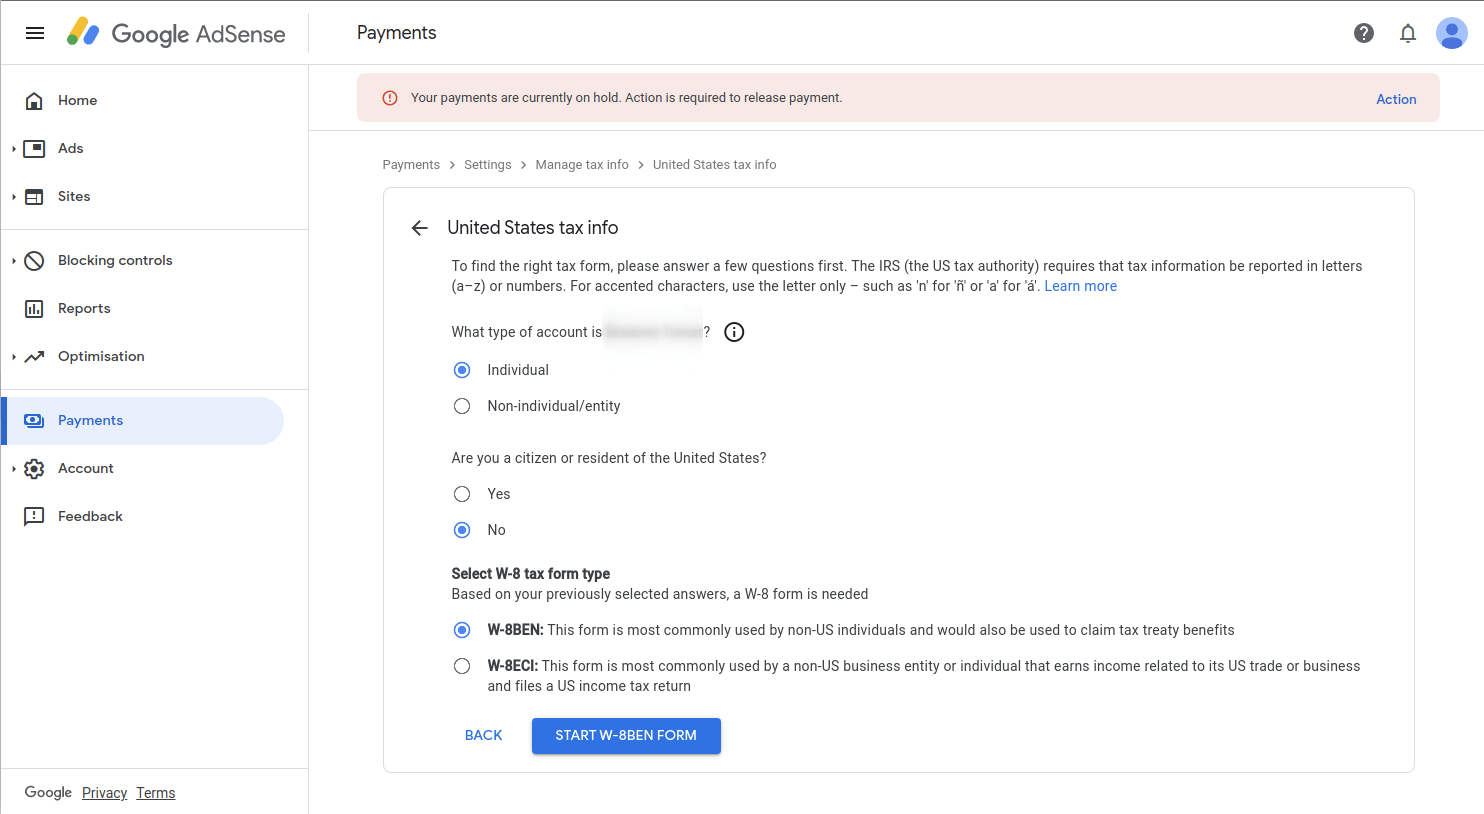Open the account profile avatar
The image size is (1484, 814).
[1452, 33]
